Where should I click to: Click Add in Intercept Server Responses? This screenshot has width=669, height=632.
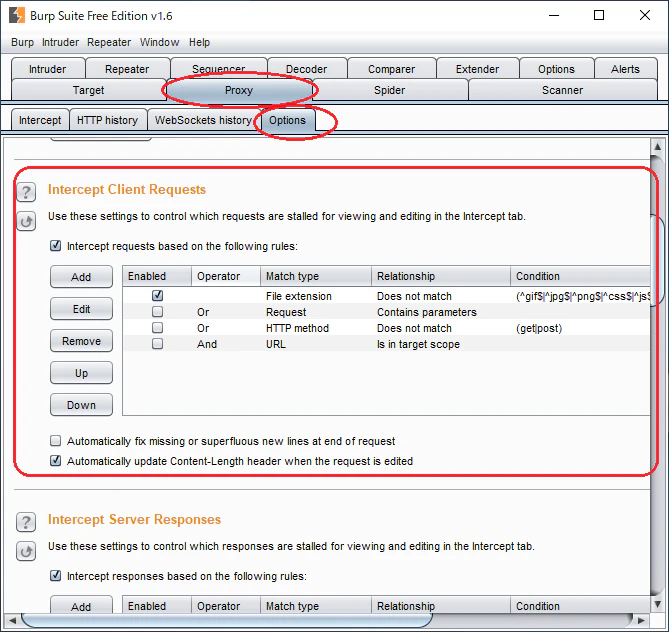81,605
